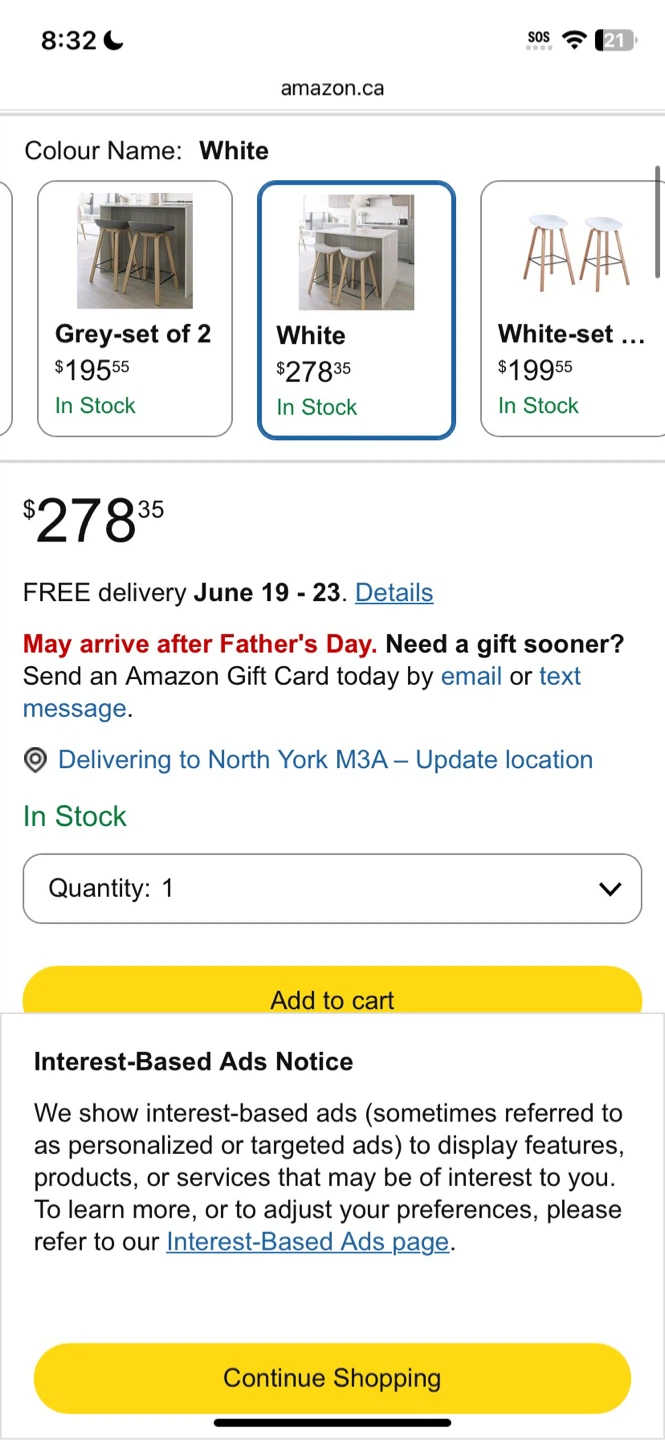Tap the SOS status indicator

[x=539, y=40]
